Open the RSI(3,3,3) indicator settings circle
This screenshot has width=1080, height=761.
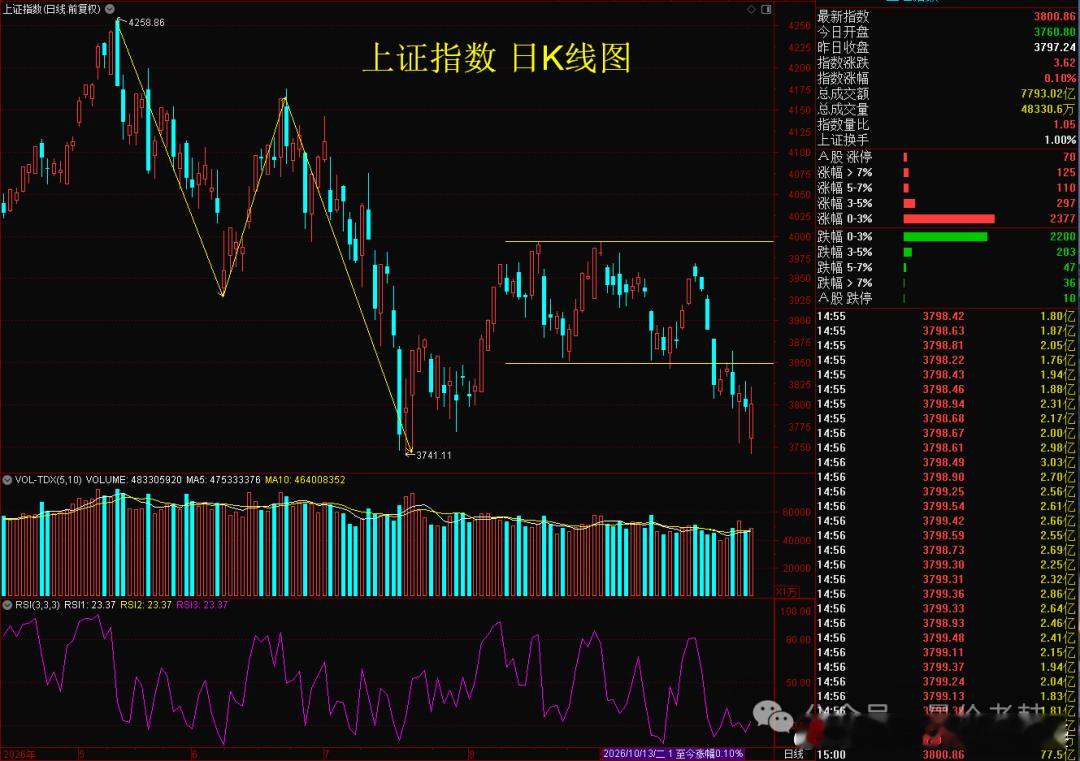click(x=8, y=605)
